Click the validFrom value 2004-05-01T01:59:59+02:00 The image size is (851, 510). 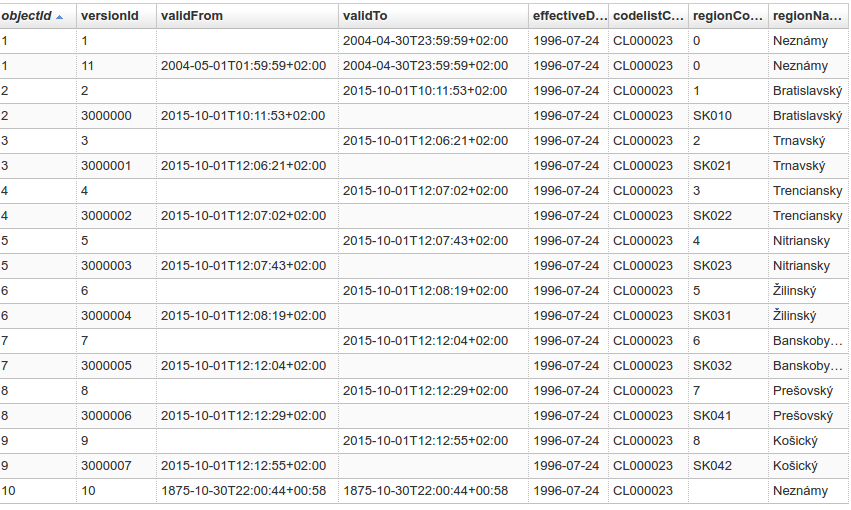(243, 66)
